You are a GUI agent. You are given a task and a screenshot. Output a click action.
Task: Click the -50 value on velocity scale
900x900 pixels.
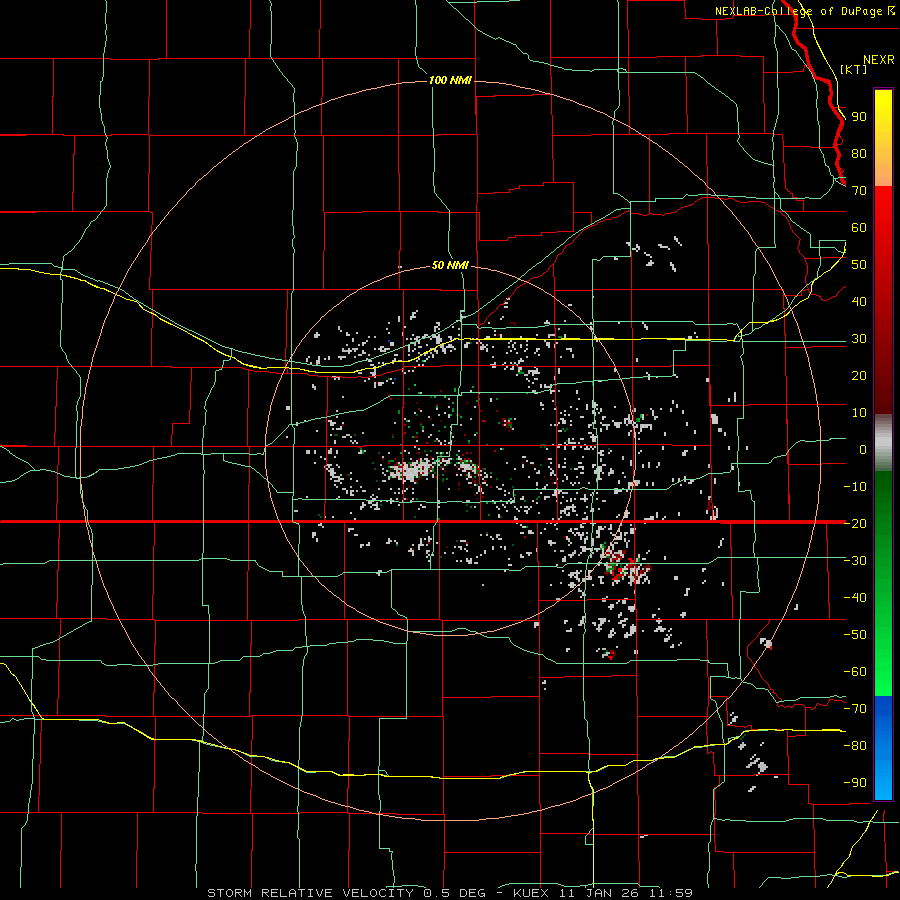click(x=855, y=634)
